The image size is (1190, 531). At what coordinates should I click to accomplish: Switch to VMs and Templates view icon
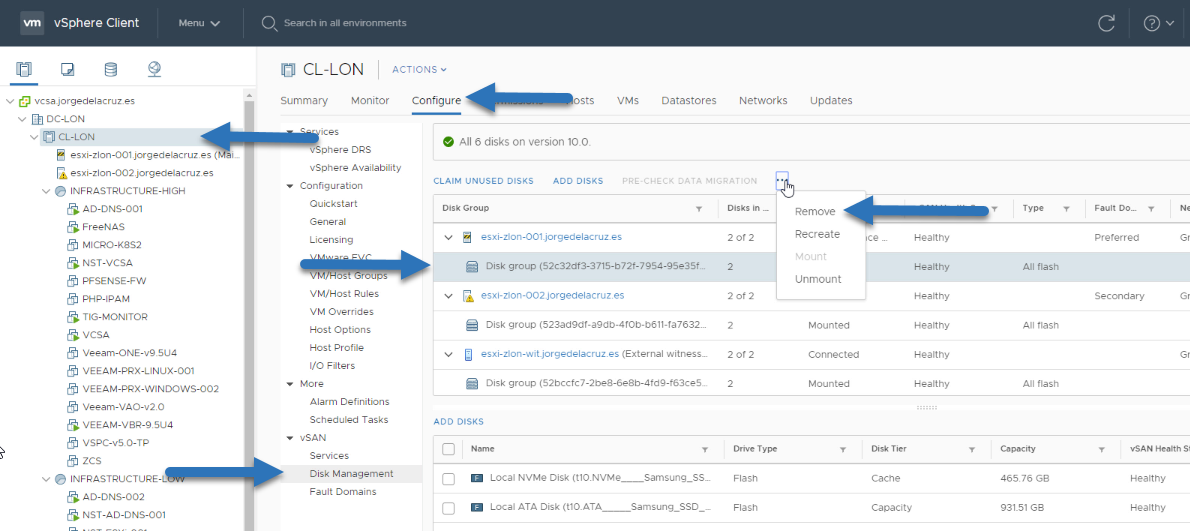click(68, 70)
